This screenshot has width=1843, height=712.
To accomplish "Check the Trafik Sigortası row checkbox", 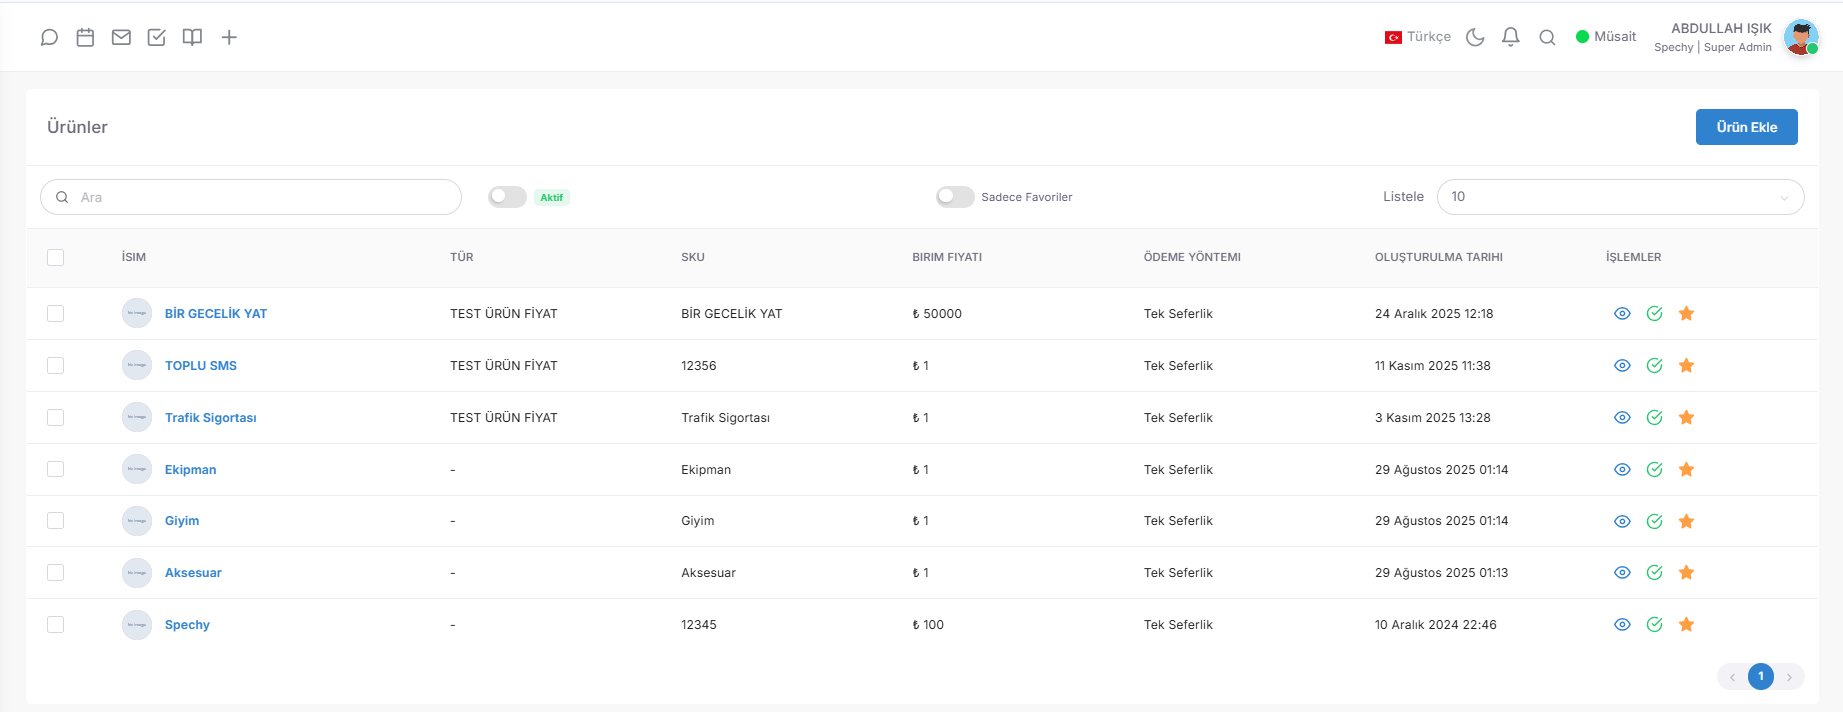I will coord(55,418).
